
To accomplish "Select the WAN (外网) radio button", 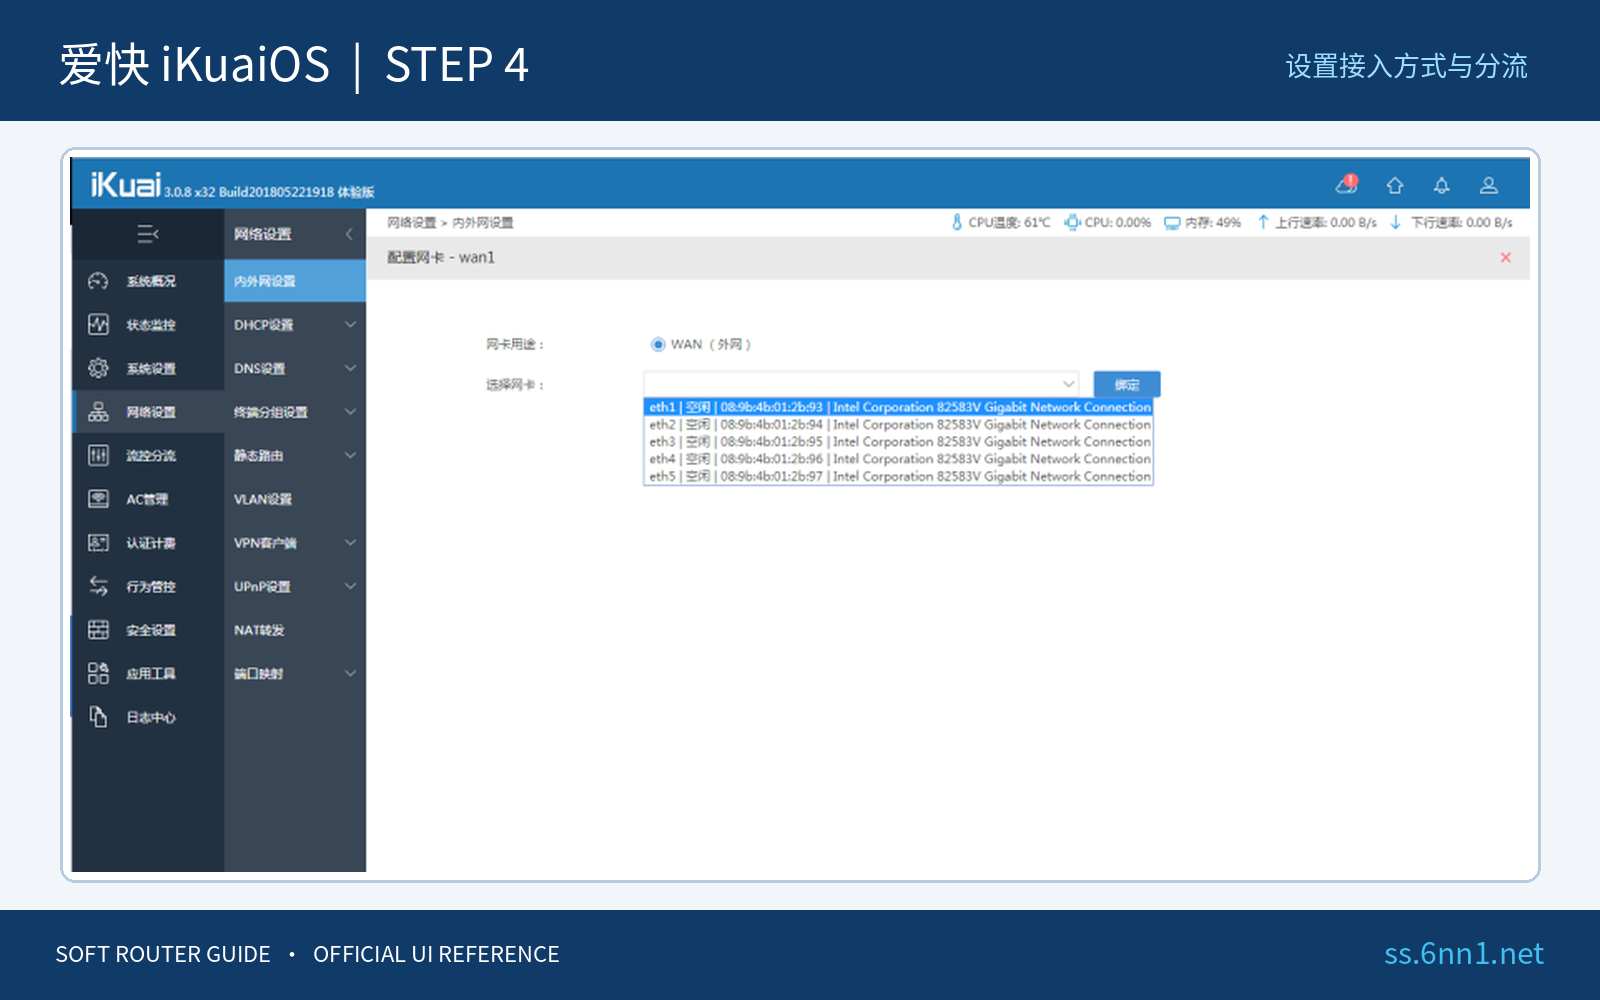I will pyautogui.click(x=658, y=344).
